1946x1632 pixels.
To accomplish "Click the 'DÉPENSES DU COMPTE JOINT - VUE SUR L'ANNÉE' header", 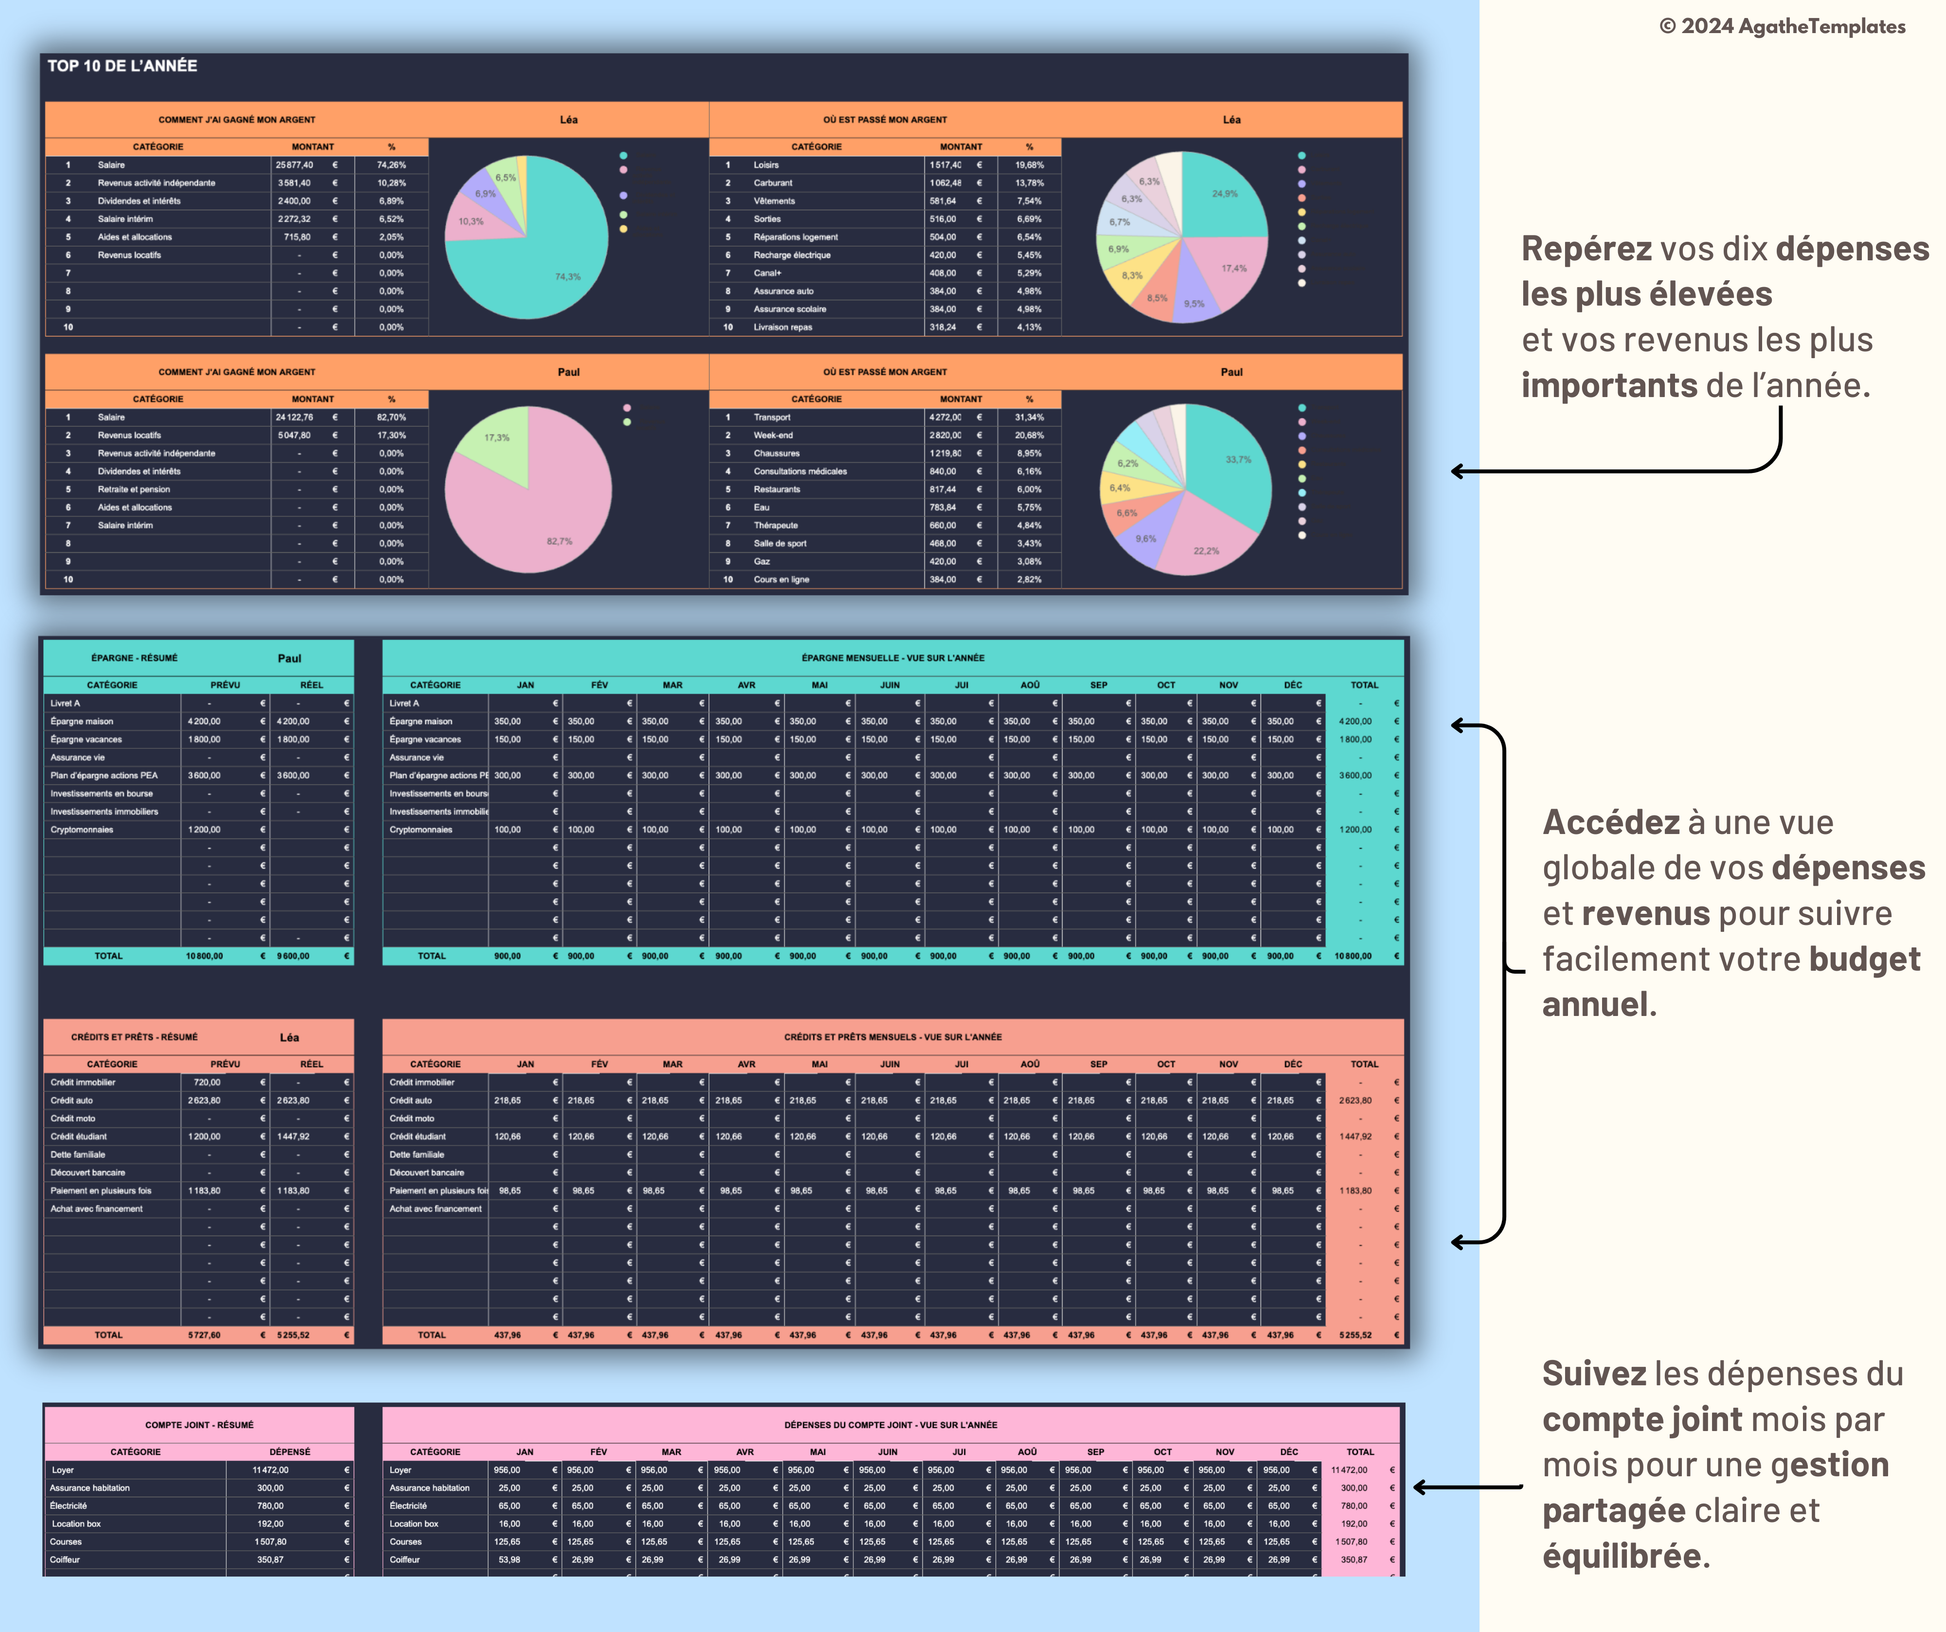I will pyautogui.click(x=890, y=1425).
